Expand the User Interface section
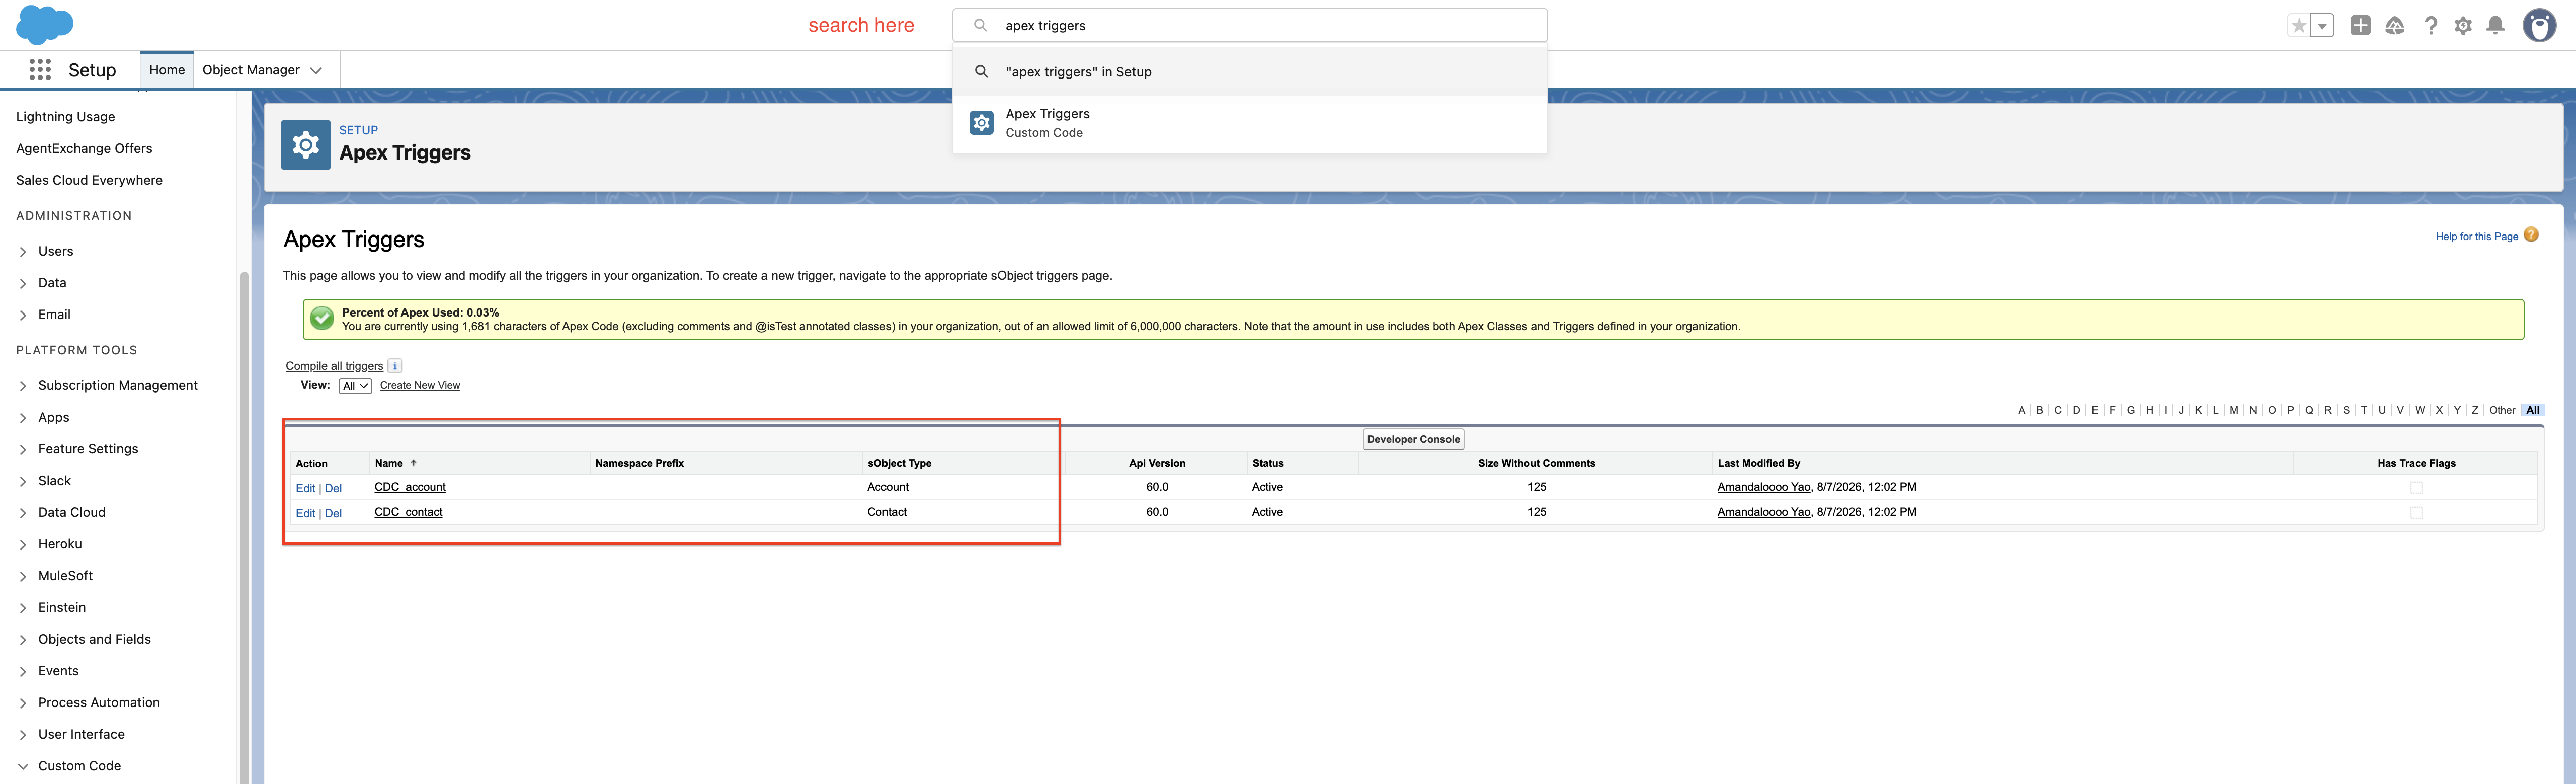This screenshot has width=2576, height=784. [x=23, y=735]
